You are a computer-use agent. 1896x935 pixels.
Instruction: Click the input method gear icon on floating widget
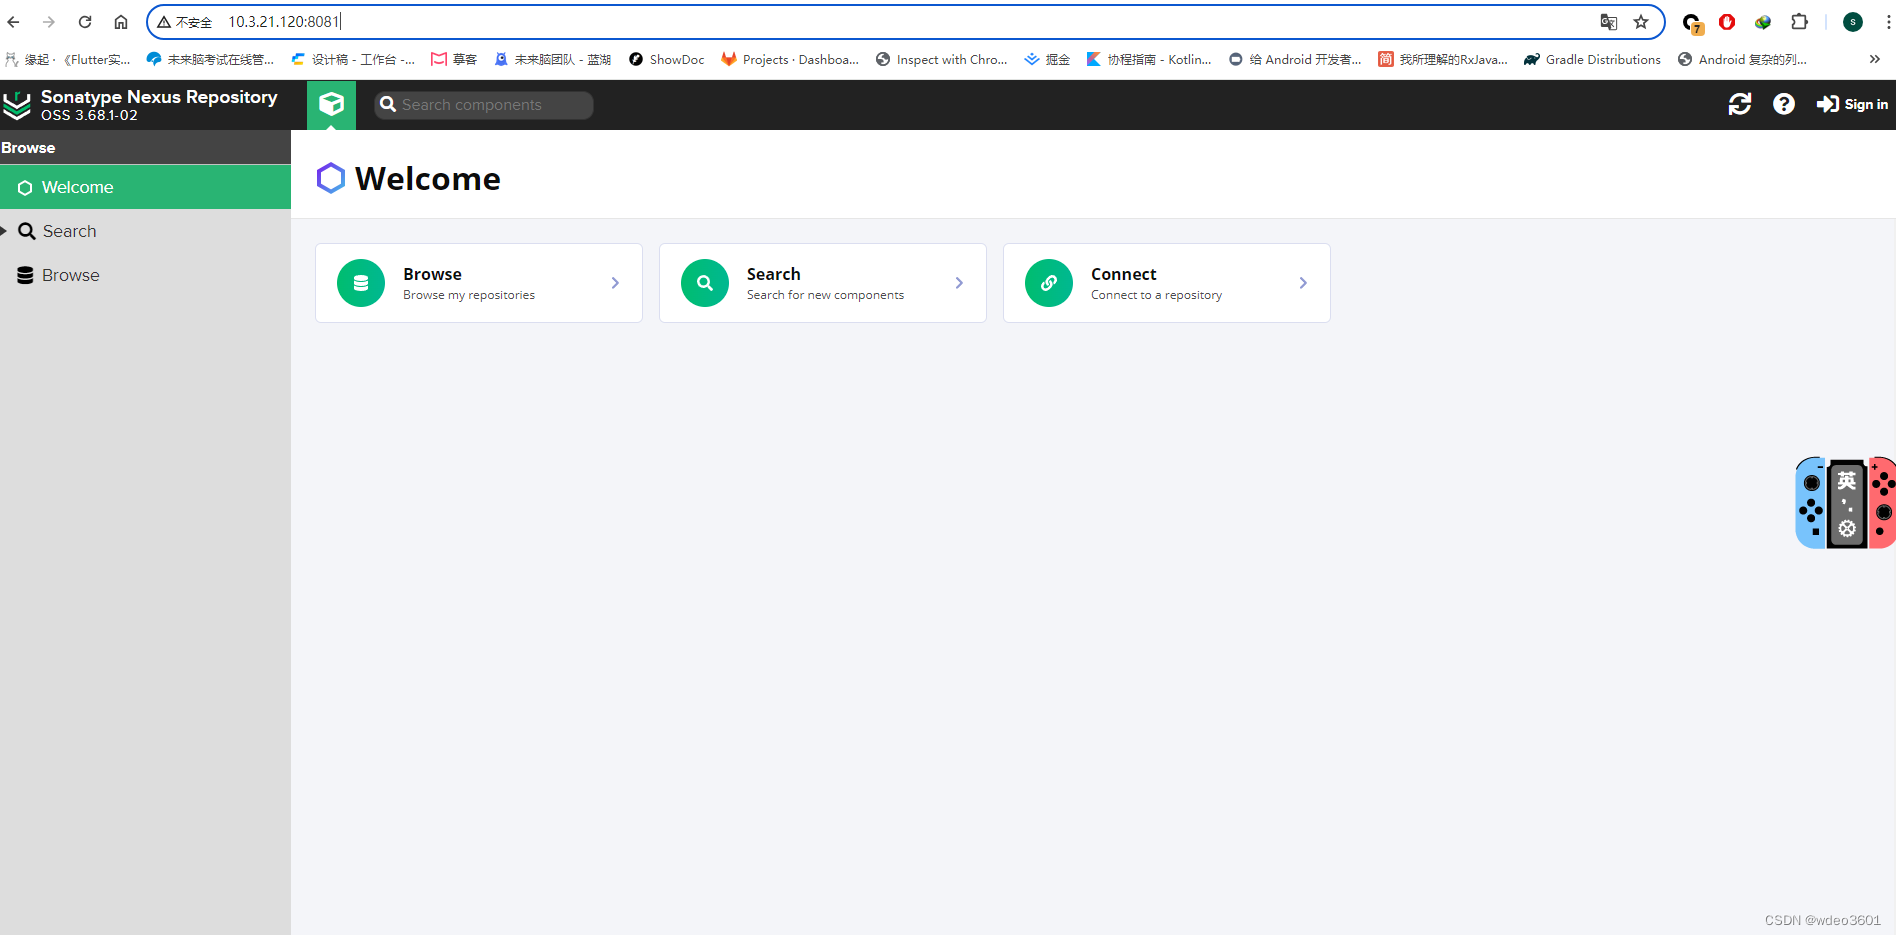[x=1847, y=528]
